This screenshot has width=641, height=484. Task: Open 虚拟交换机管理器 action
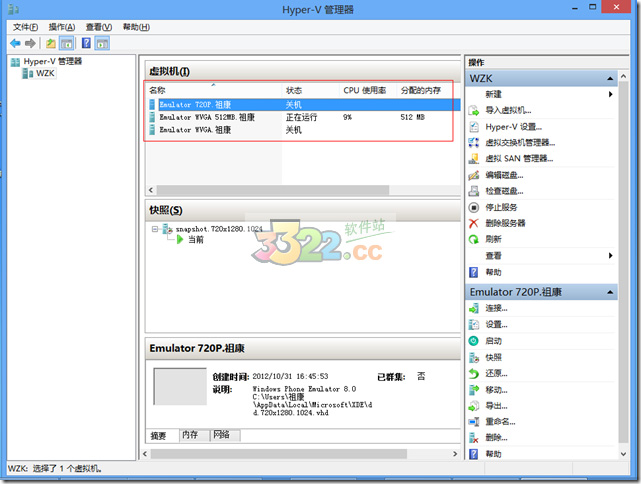pos(520,143)
